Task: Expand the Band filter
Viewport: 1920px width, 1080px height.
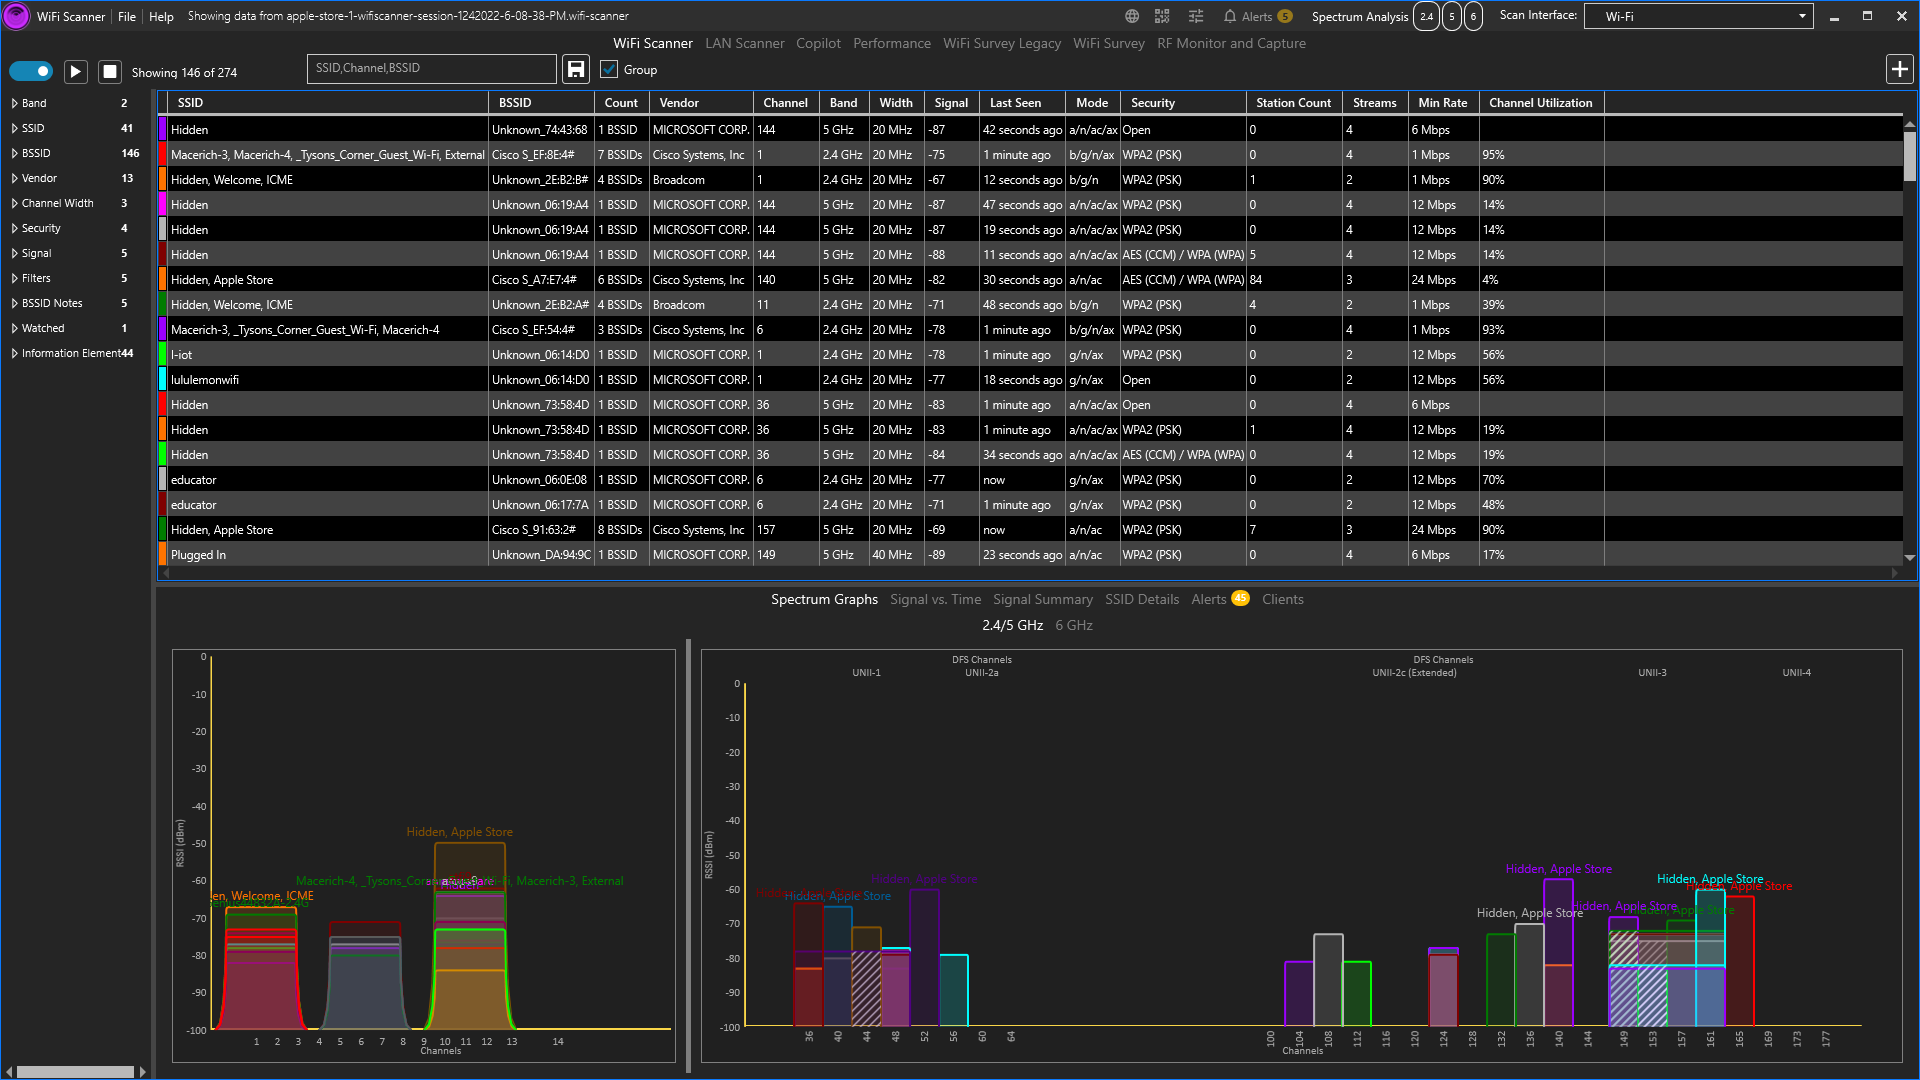Action: click(15, 103)
